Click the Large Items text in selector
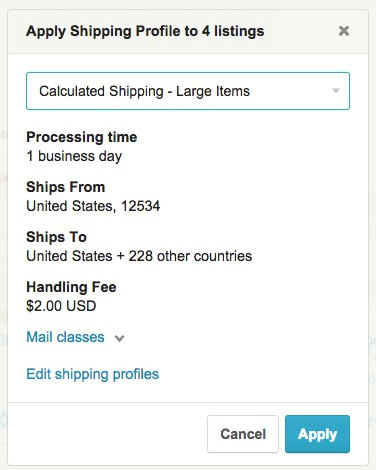 [213, 91]
